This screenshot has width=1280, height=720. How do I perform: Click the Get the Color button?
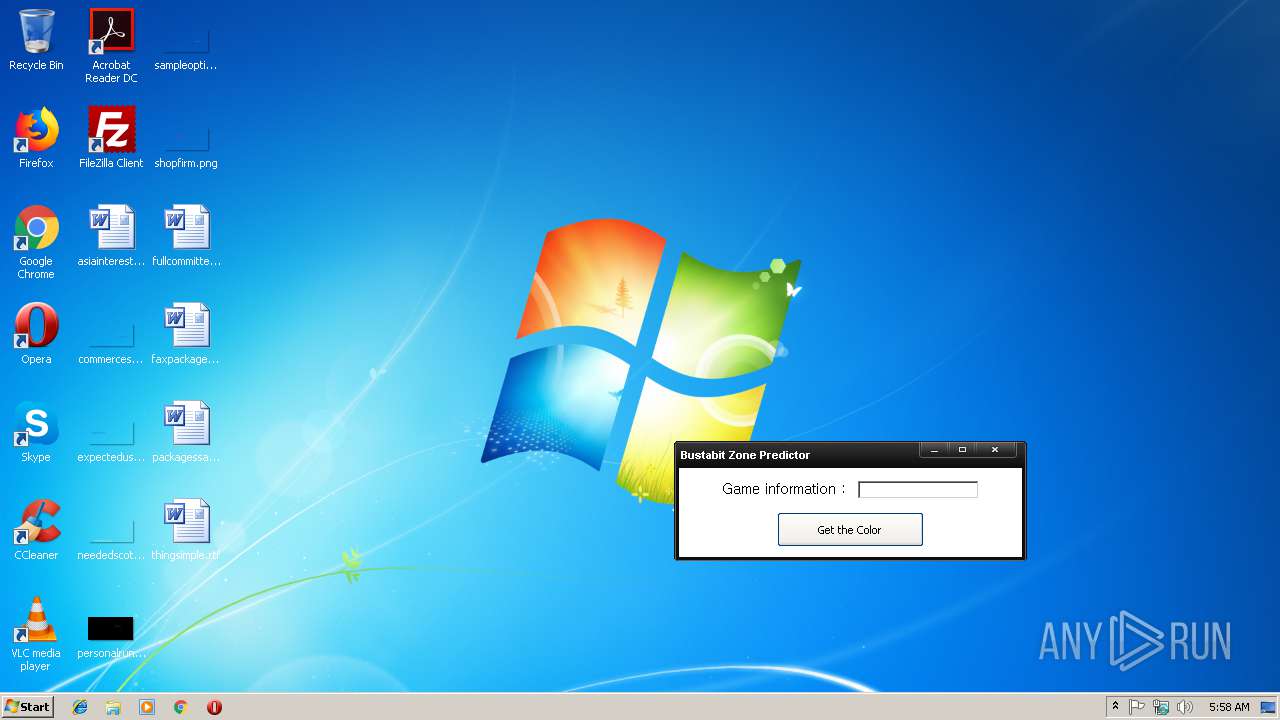pos(850,530)
